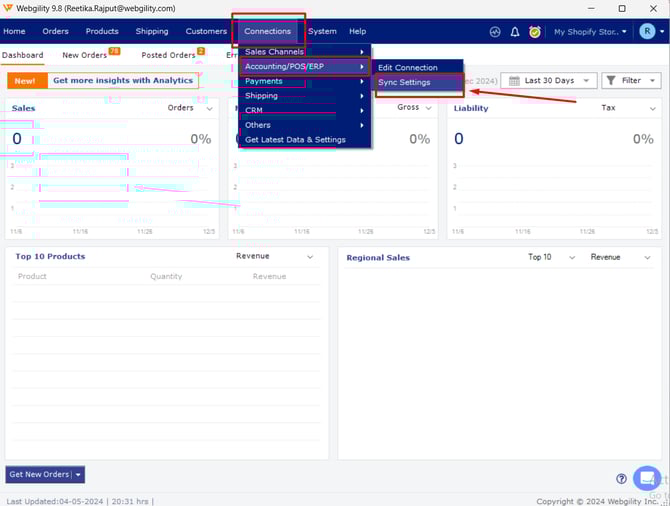
Task: Click the help question mark icon
Action: (622, 479)
